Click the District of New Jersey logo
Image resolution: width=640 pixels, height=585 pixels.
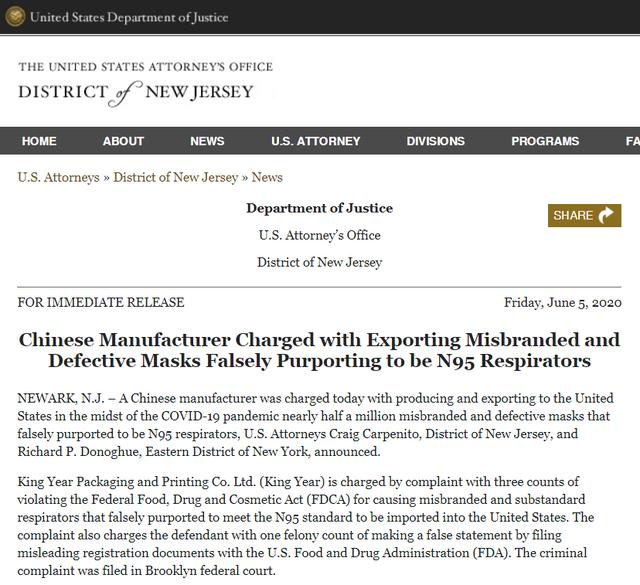pyautogui.click(x=136, y=93)
